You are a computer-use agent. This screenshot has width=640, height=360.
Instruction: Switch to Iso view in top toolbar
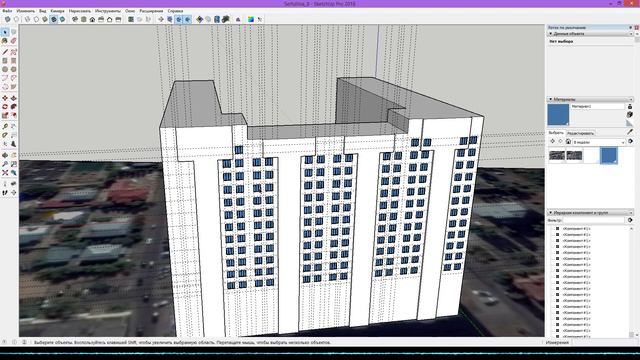click(x=75, y=19)
